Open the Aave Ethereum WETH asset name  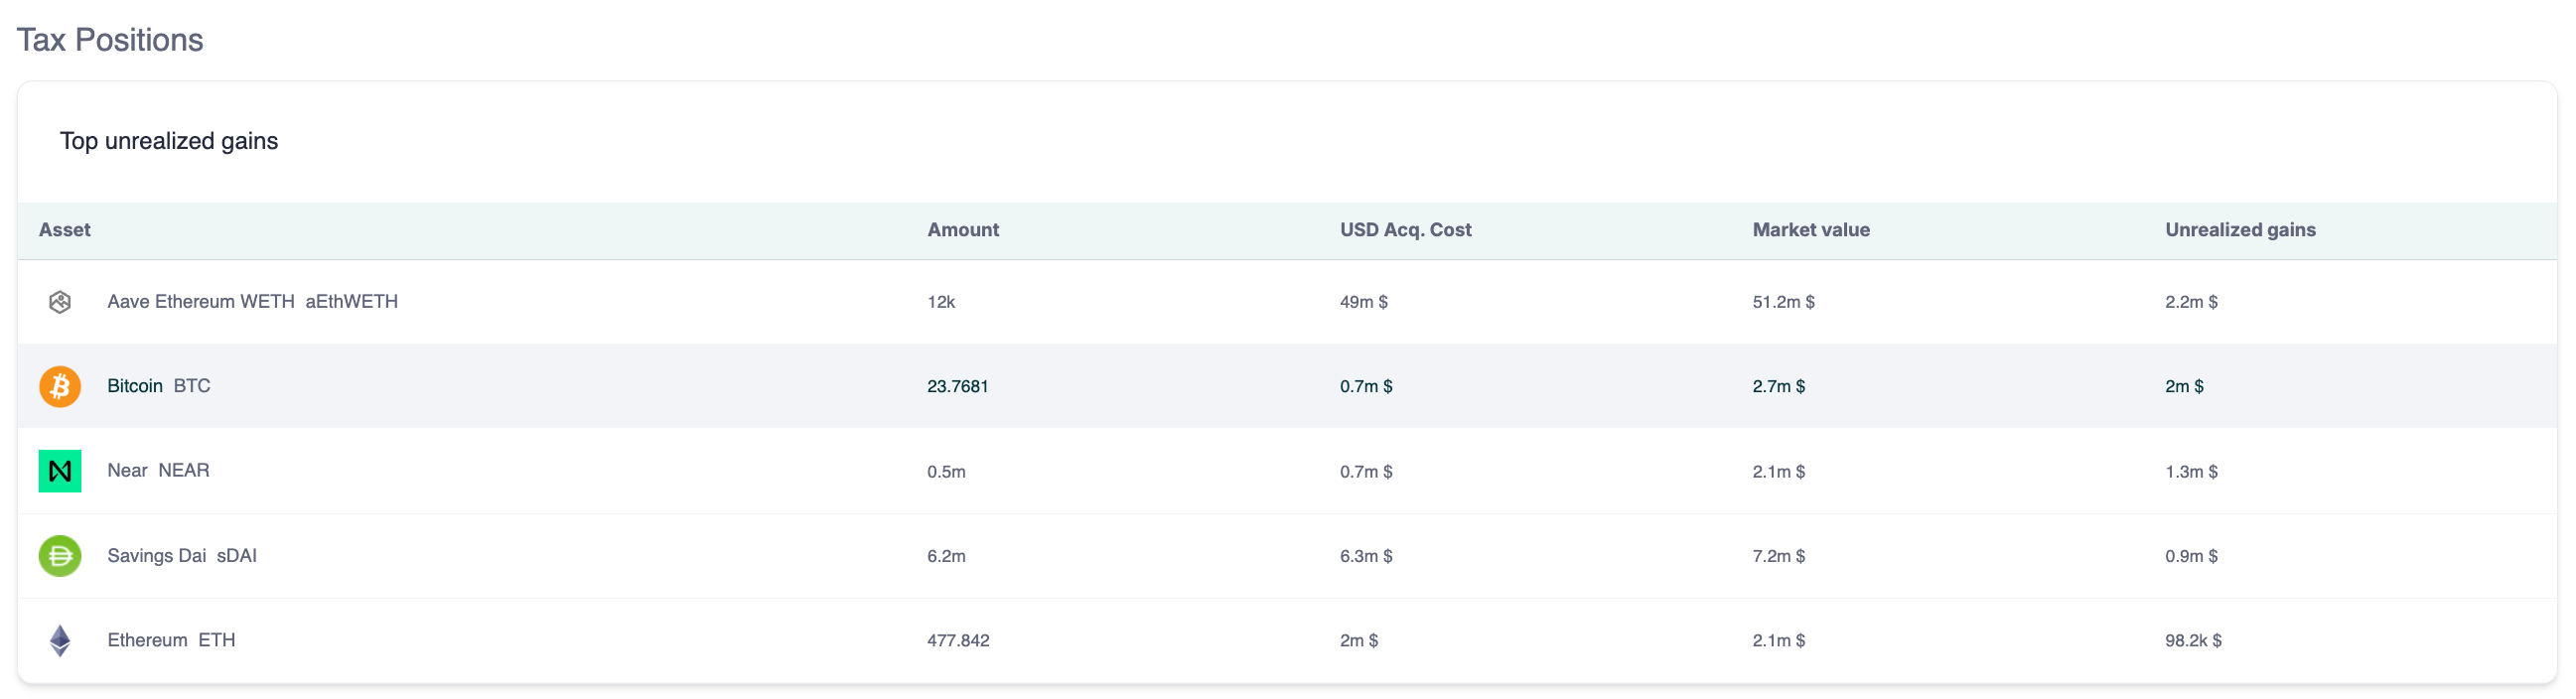point(252,302)
